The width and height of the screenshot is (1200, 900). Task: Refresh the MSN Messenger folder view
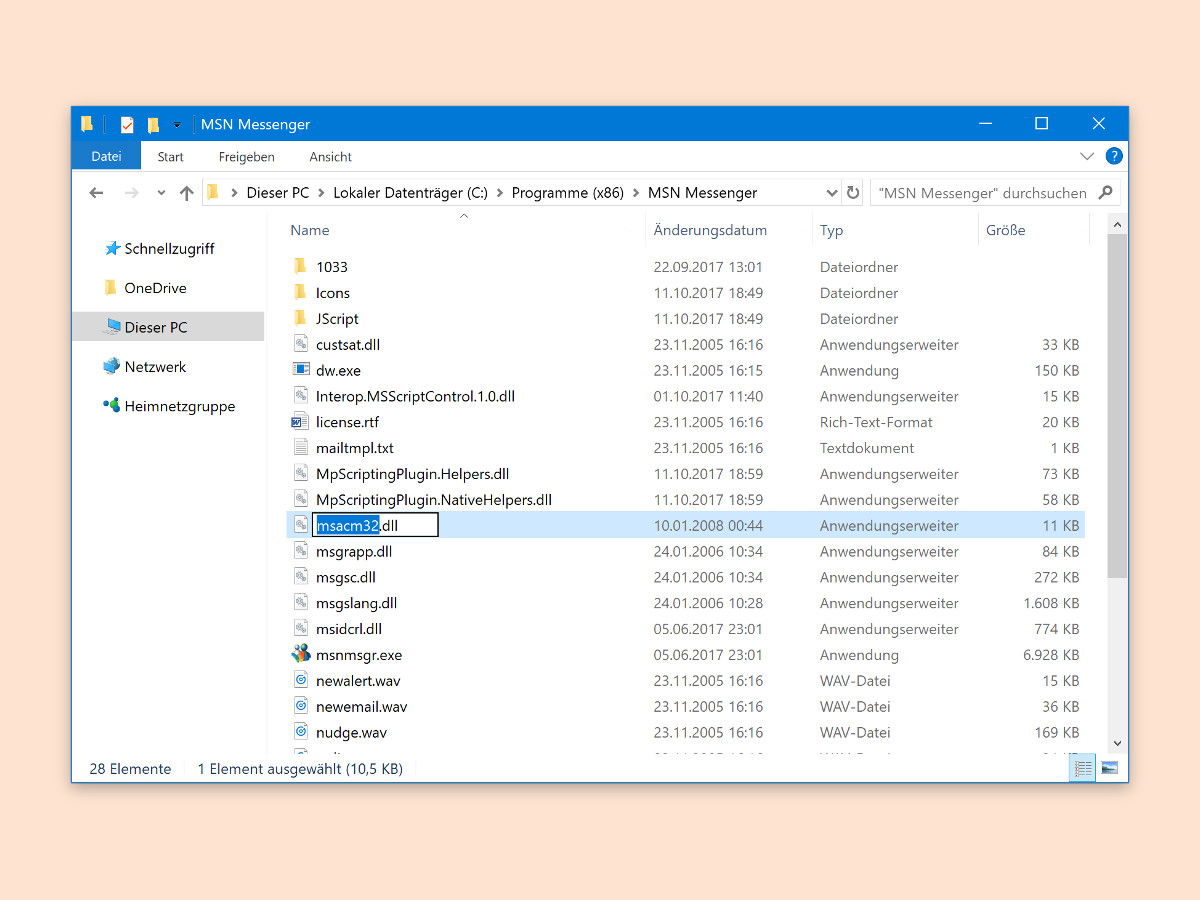[x=853, y=193]
